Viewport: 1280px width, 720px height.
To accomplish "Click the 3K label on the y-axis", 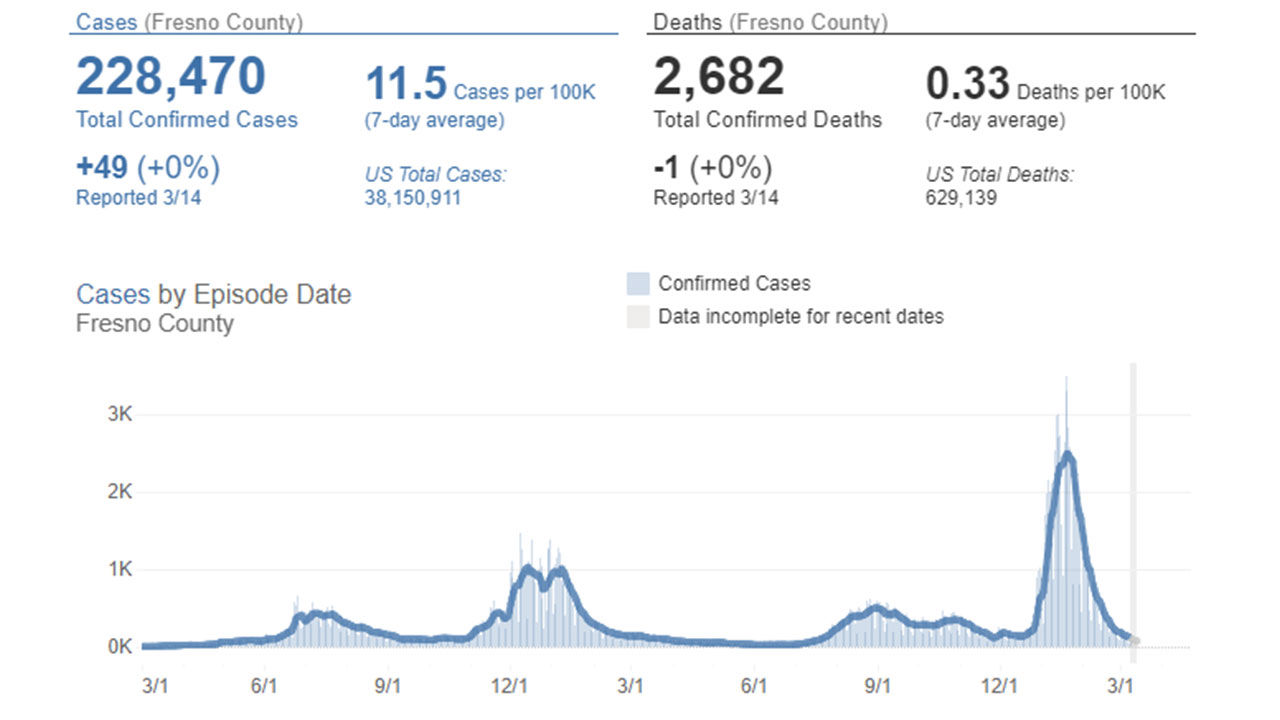I will tap(120, 415).
